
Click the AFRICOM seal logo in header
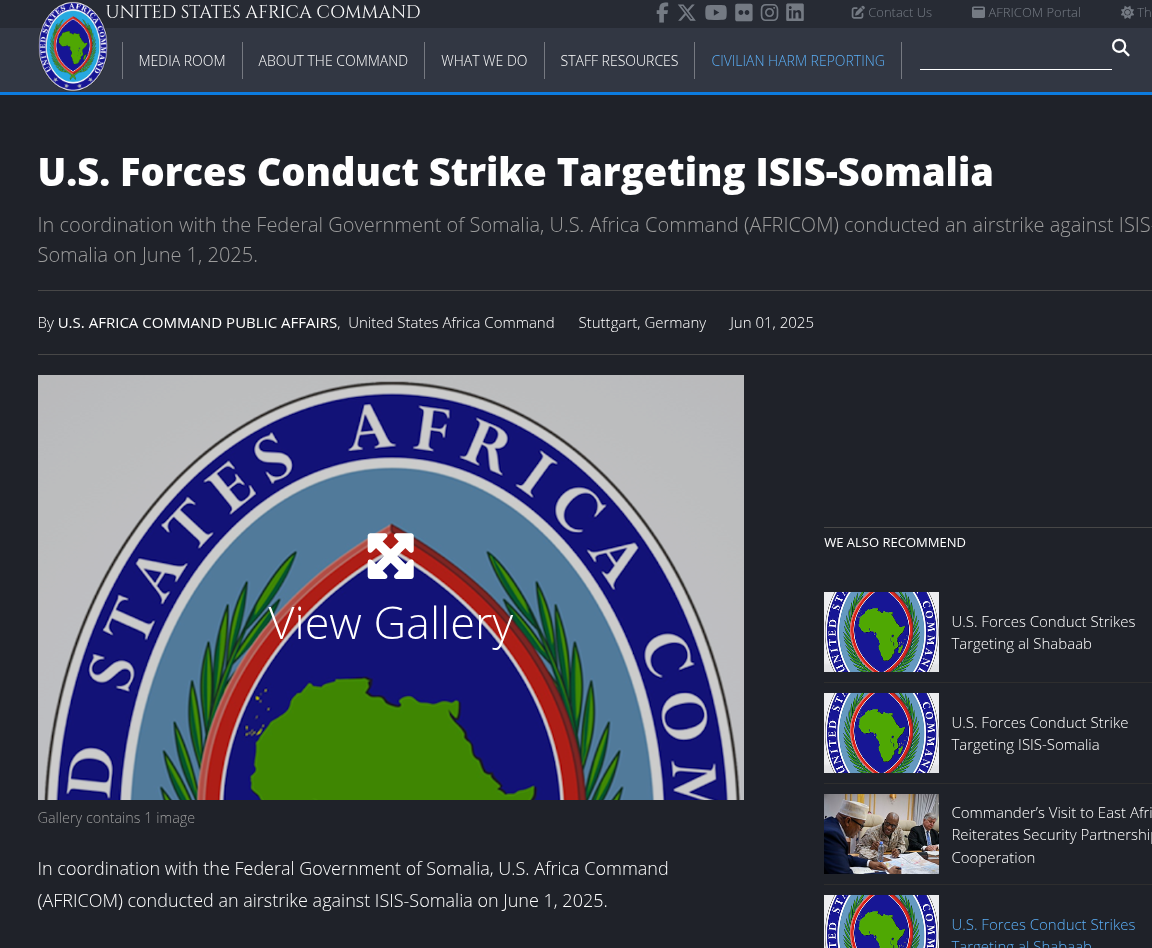click(x=73, y=46)
